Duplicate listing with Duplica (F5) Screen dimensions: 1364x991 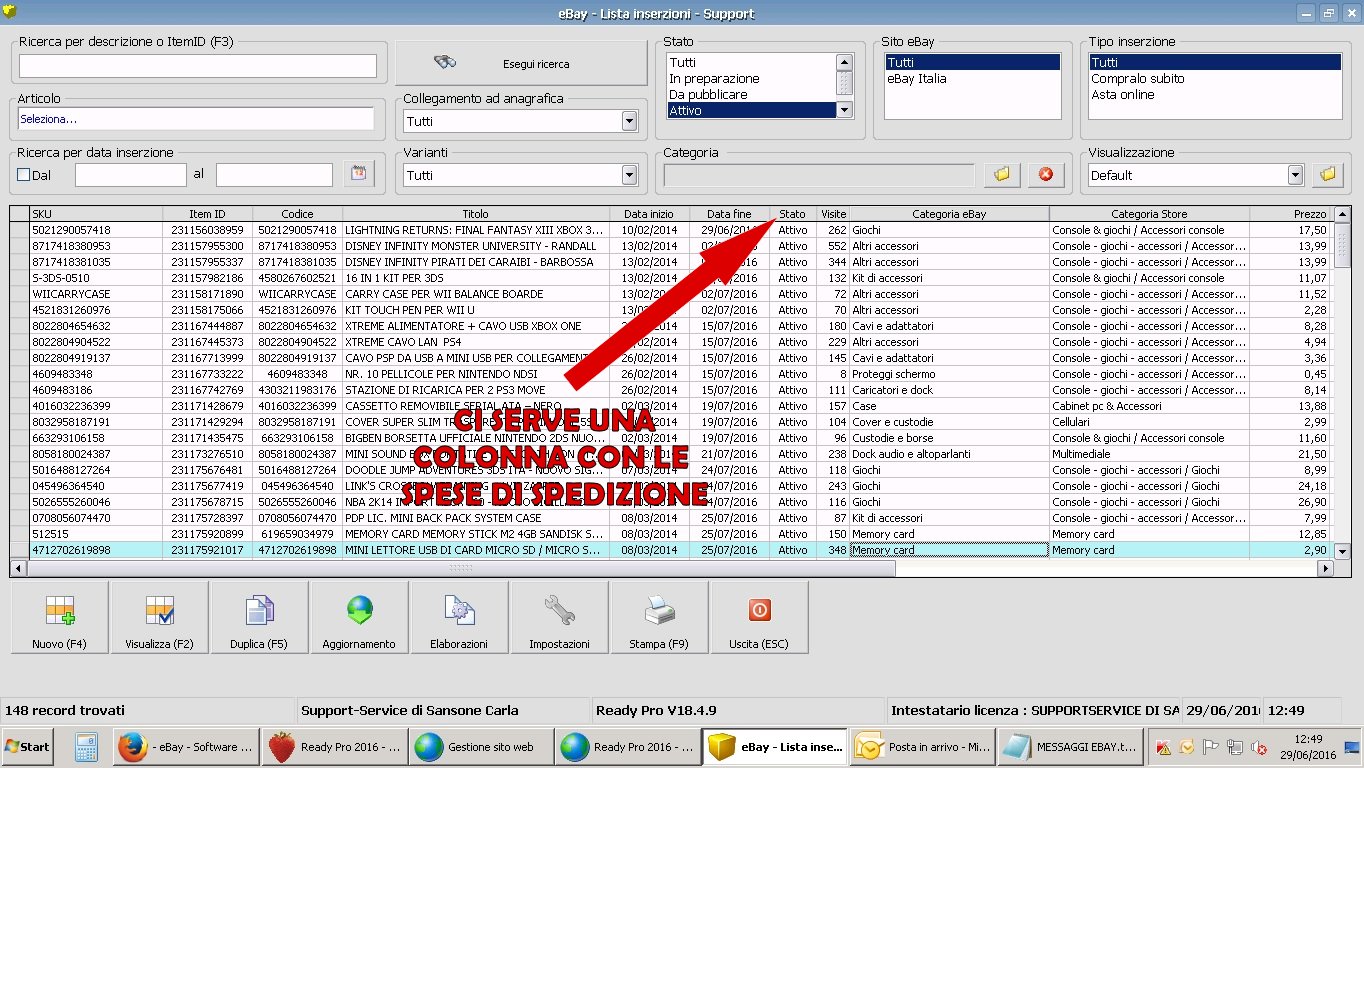(259, 618)
